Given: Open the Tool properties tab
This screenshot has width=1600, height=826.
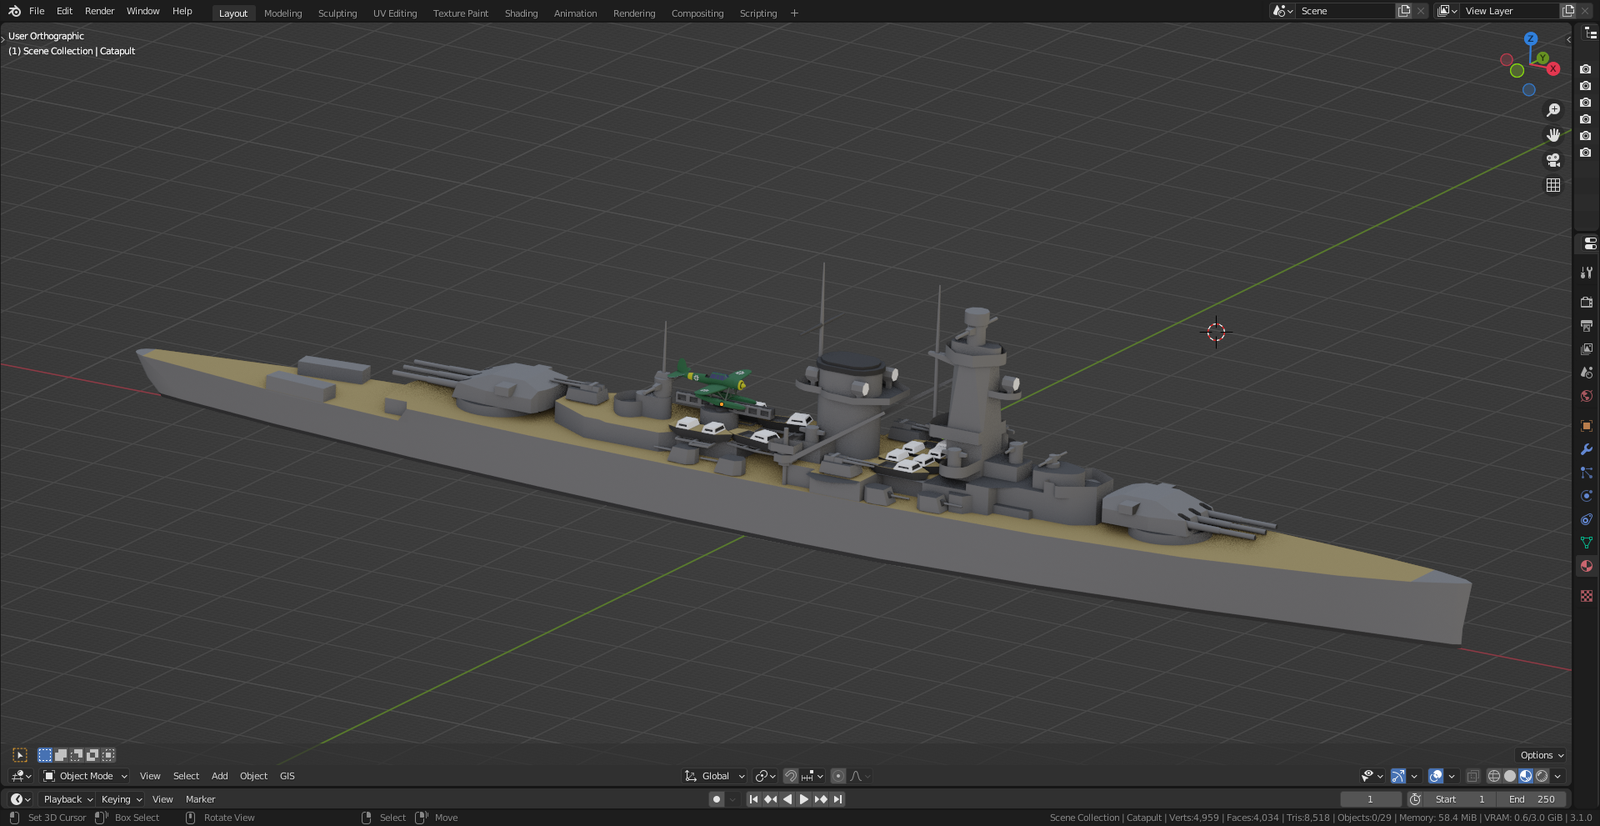Looking at the screenshot, I should [x=1586, y=273].
